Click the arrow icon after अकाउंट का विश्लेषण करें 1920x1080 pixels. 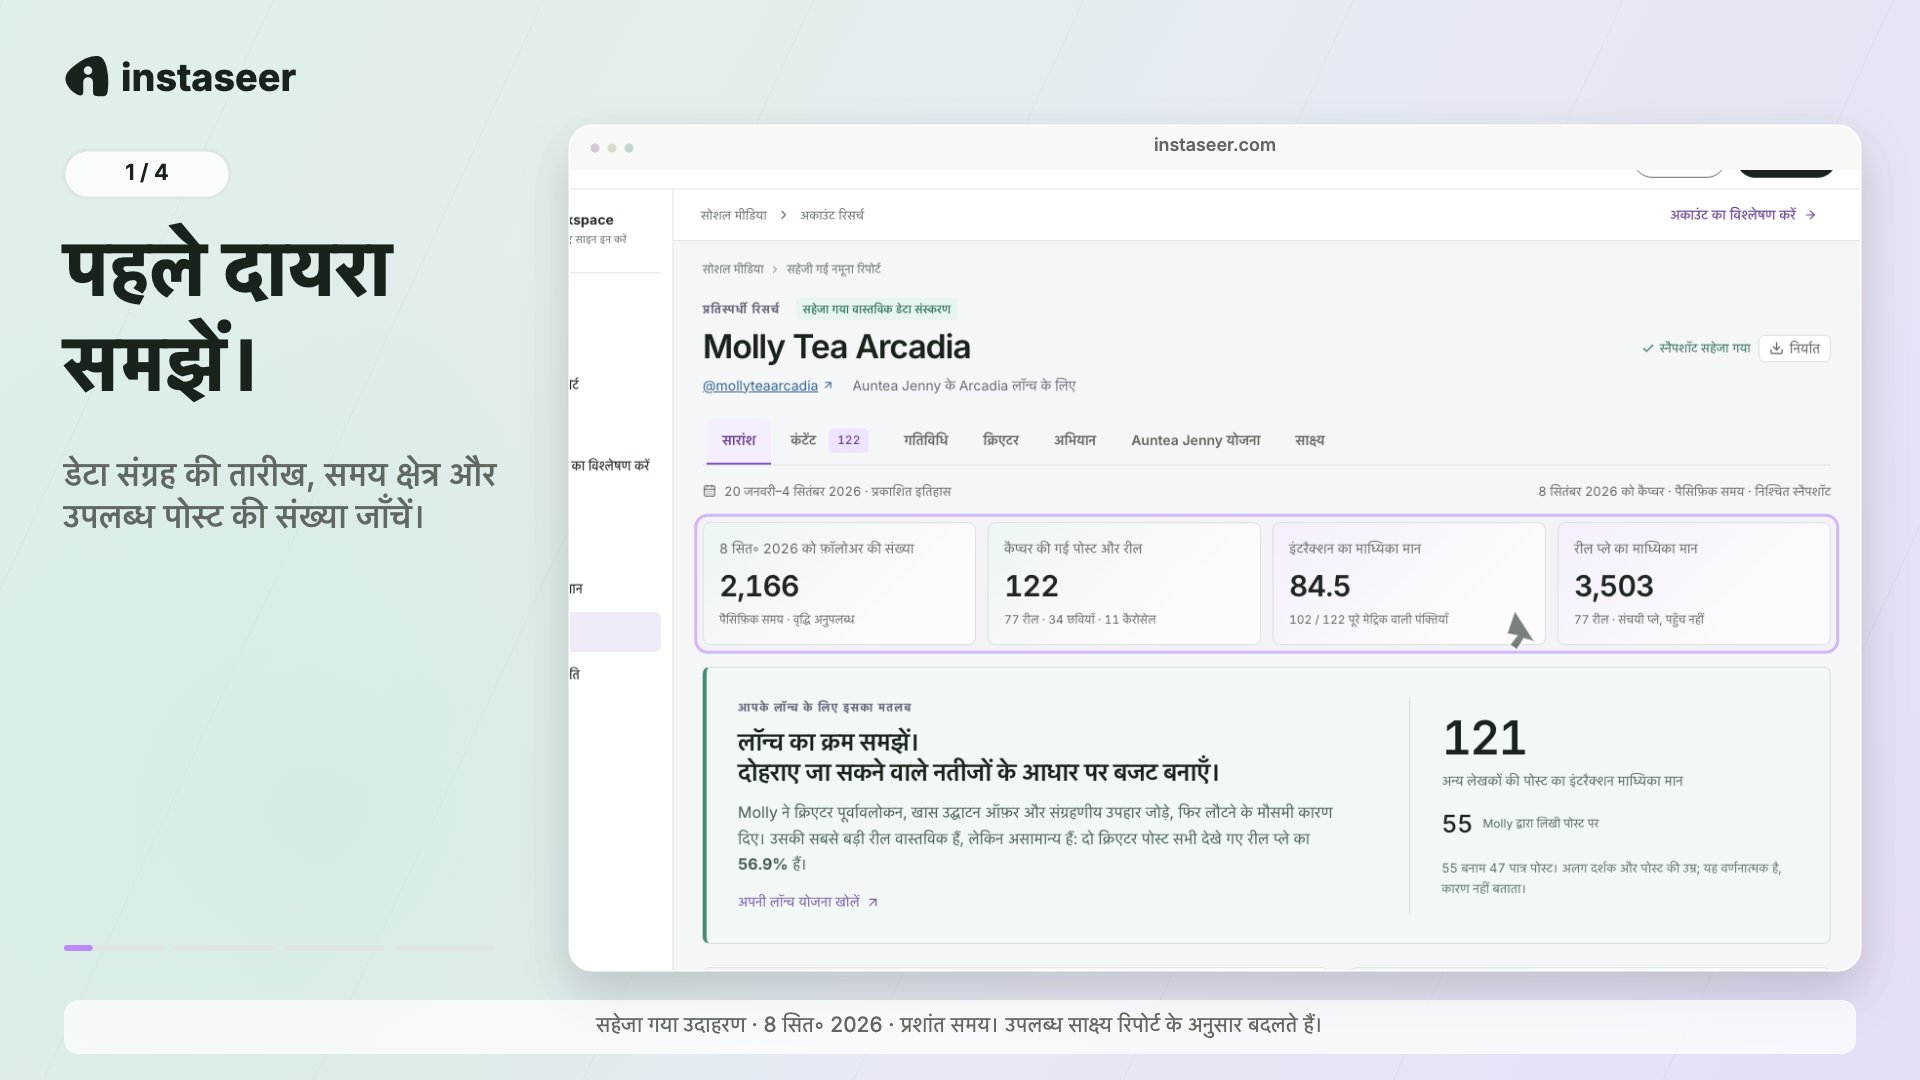pos(1810,215)
